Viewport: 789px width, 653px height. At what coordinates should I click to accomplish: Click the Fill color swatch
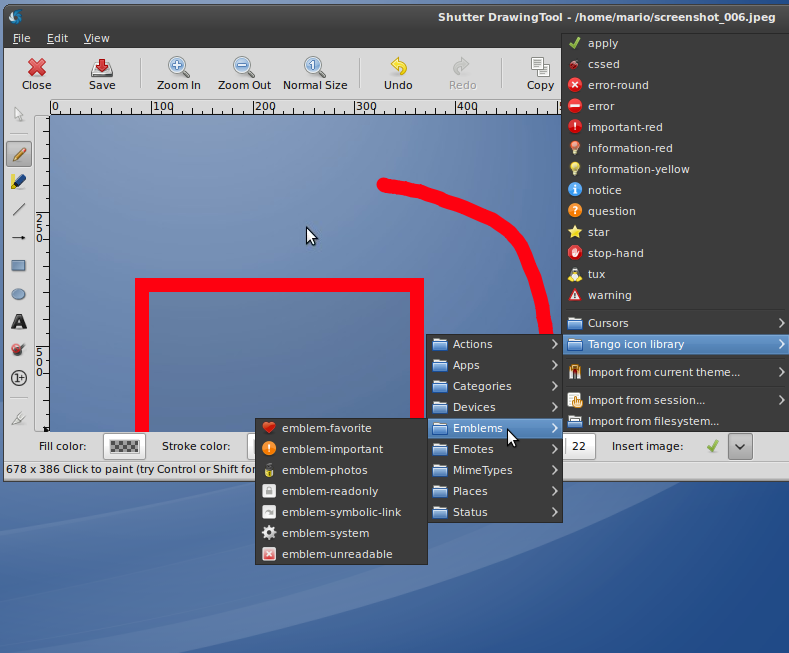[x=124, y=446]
